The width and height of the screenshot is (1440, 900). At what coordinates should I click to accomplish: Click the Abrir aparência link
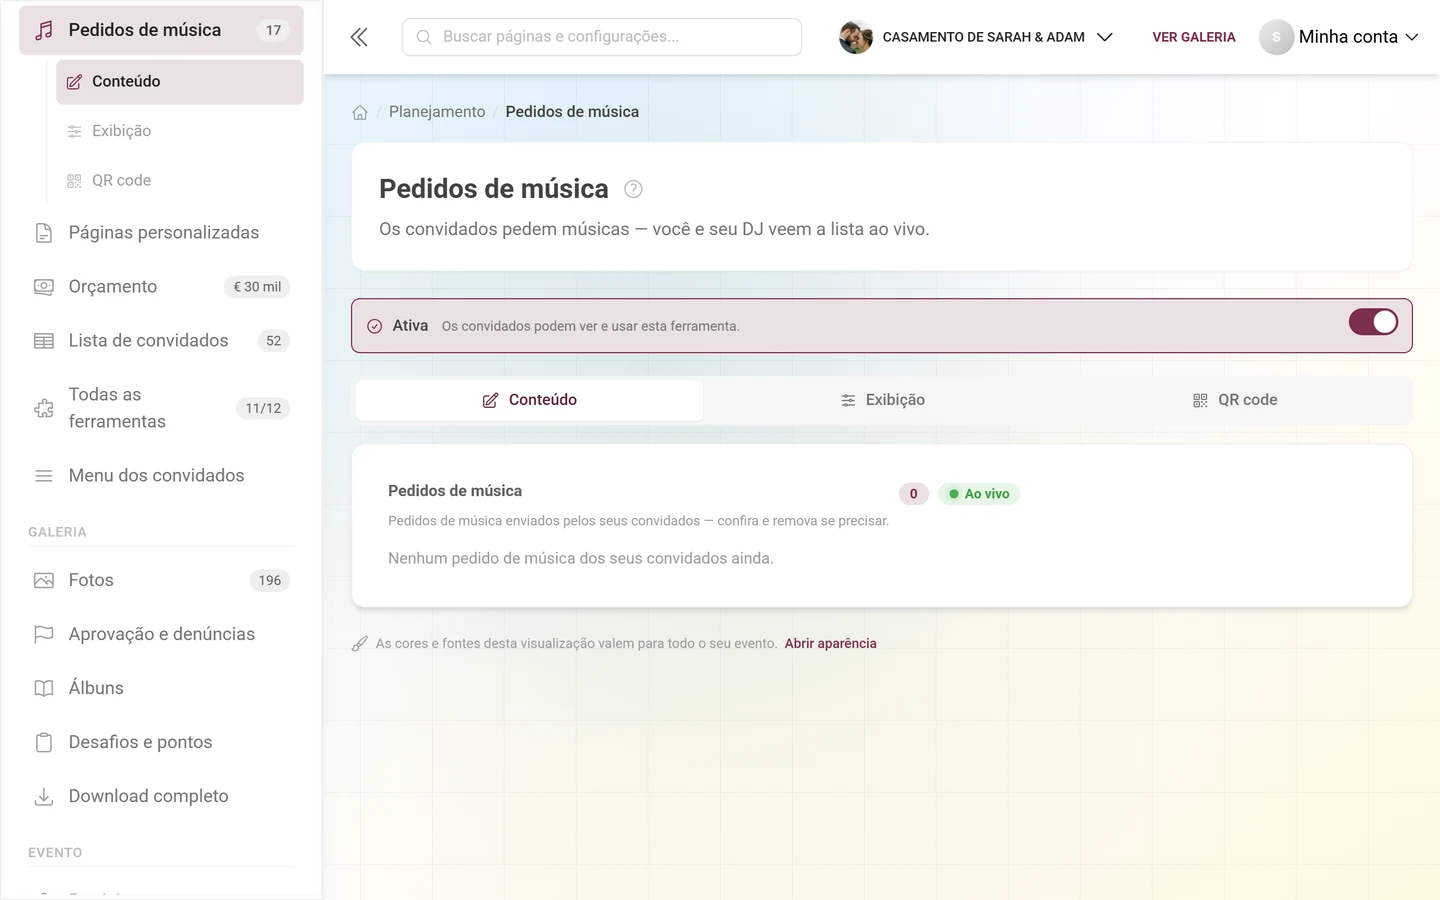(x=830, y=644)
